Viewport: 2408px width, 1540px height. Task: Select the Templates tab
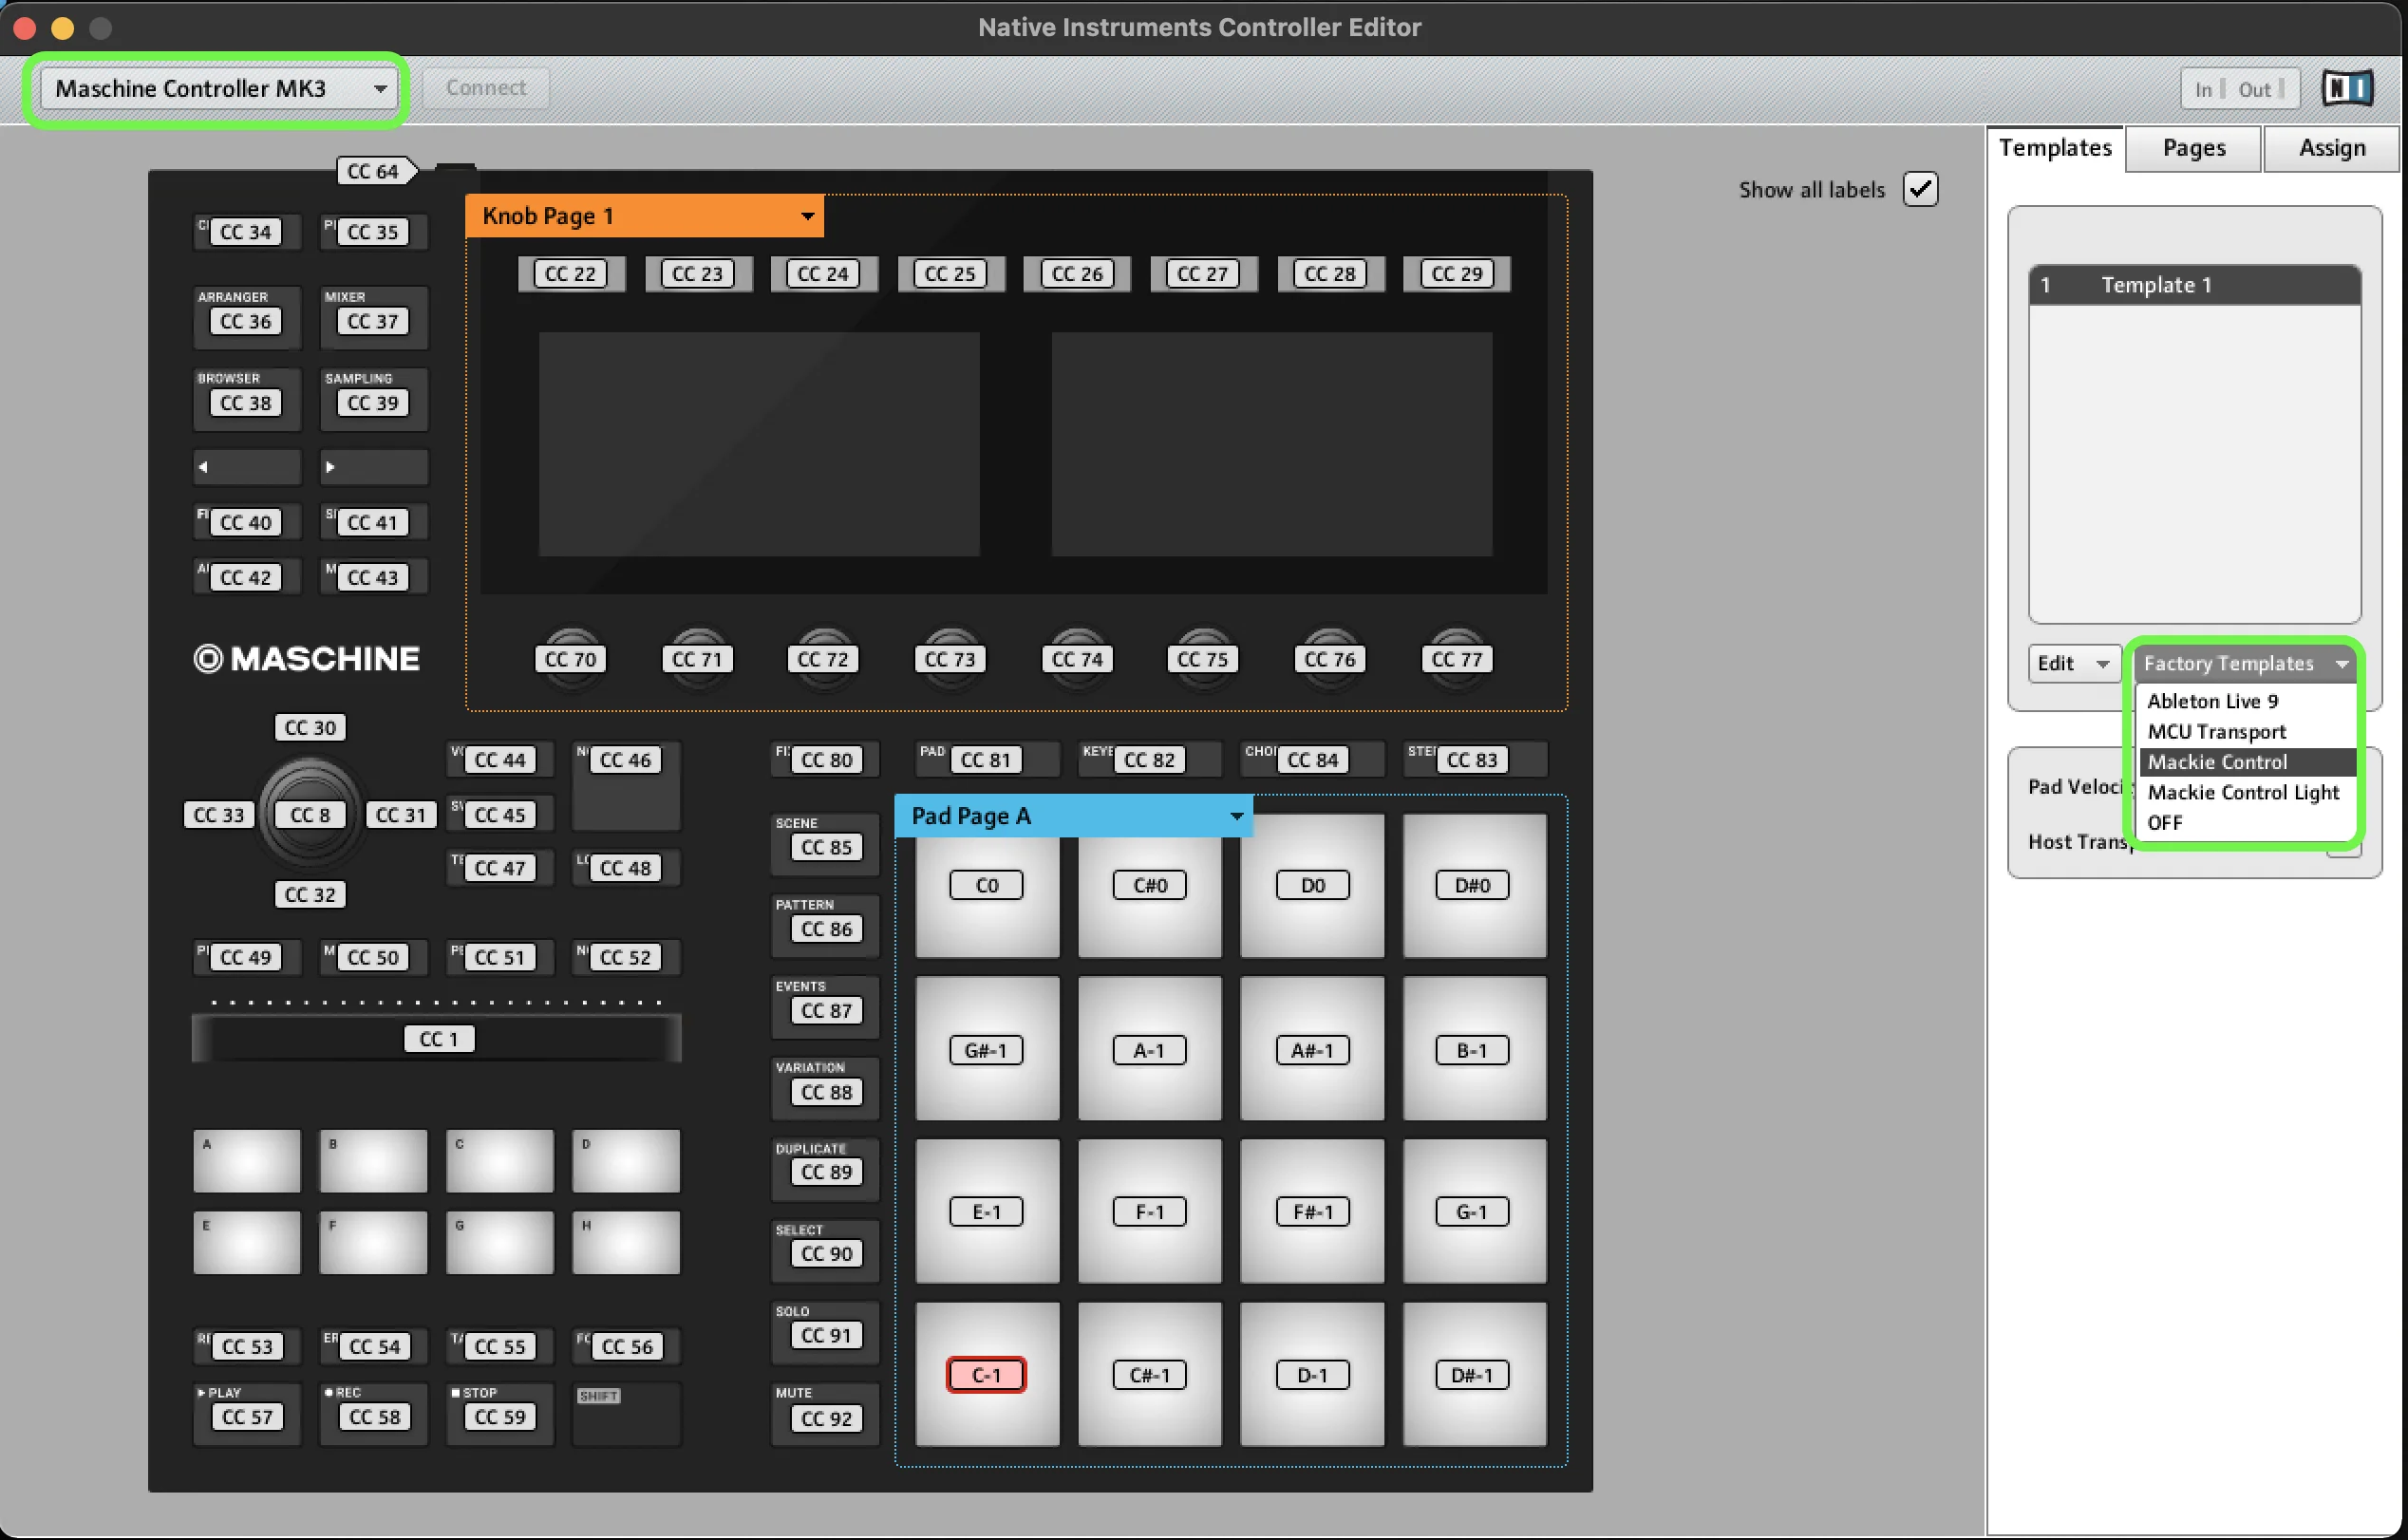tap(2055, 148)
